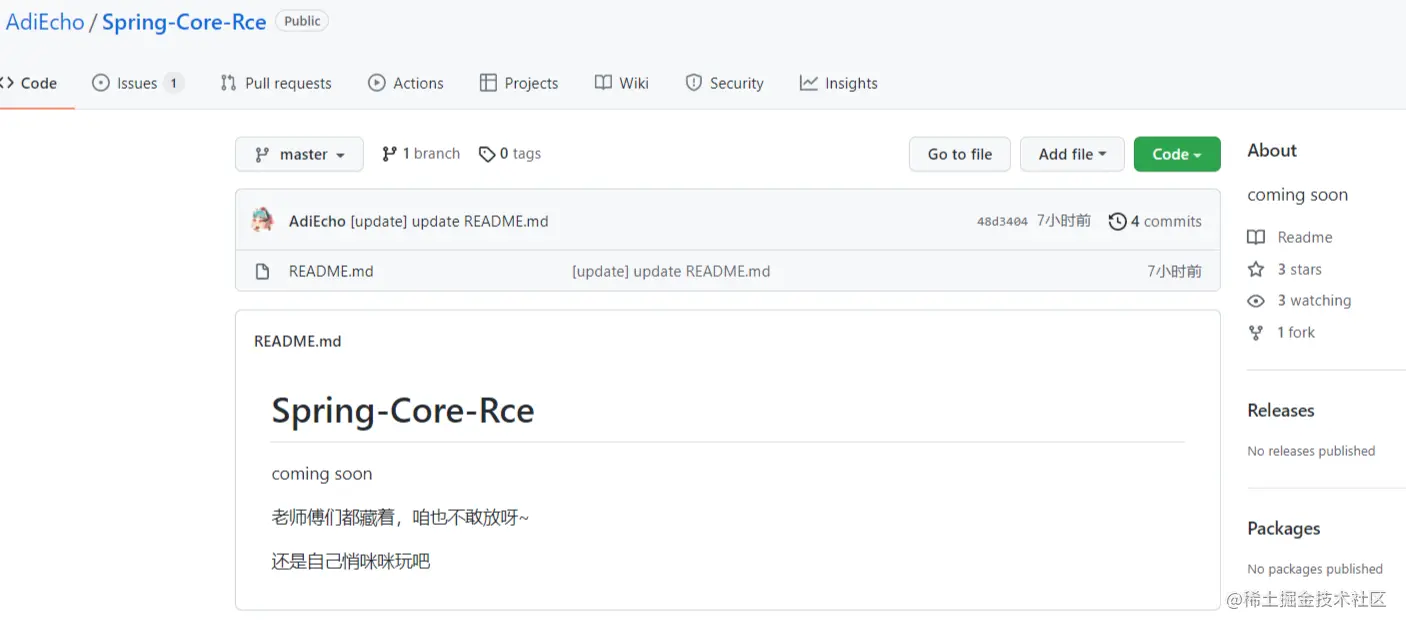Click the README paragraph 'coming soon'
Viewport: 1406px width, 629px height.
[322, 474]
